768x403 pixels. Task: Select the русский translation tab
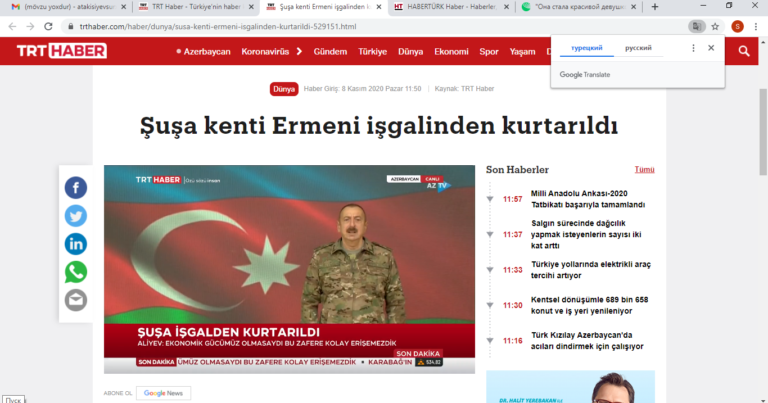point(638,48)
